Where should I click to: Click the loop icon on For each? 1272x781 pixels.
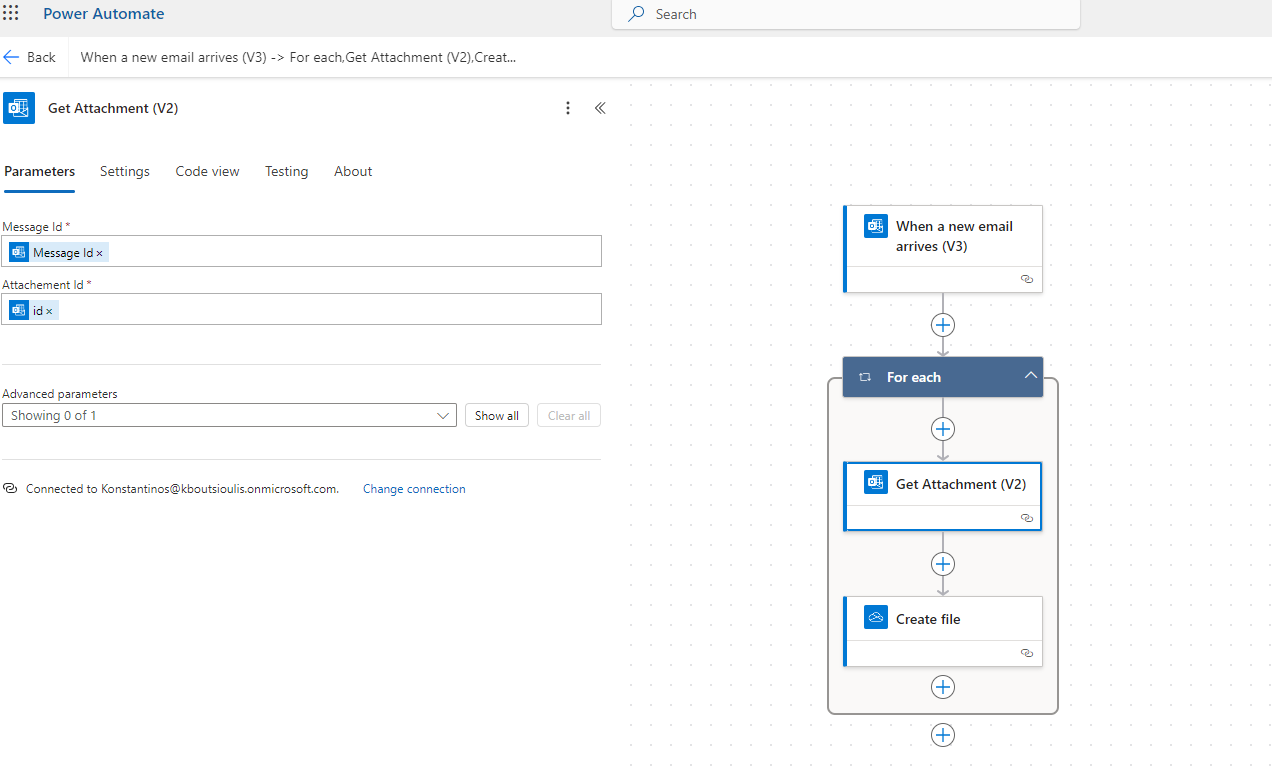[865, 377]
